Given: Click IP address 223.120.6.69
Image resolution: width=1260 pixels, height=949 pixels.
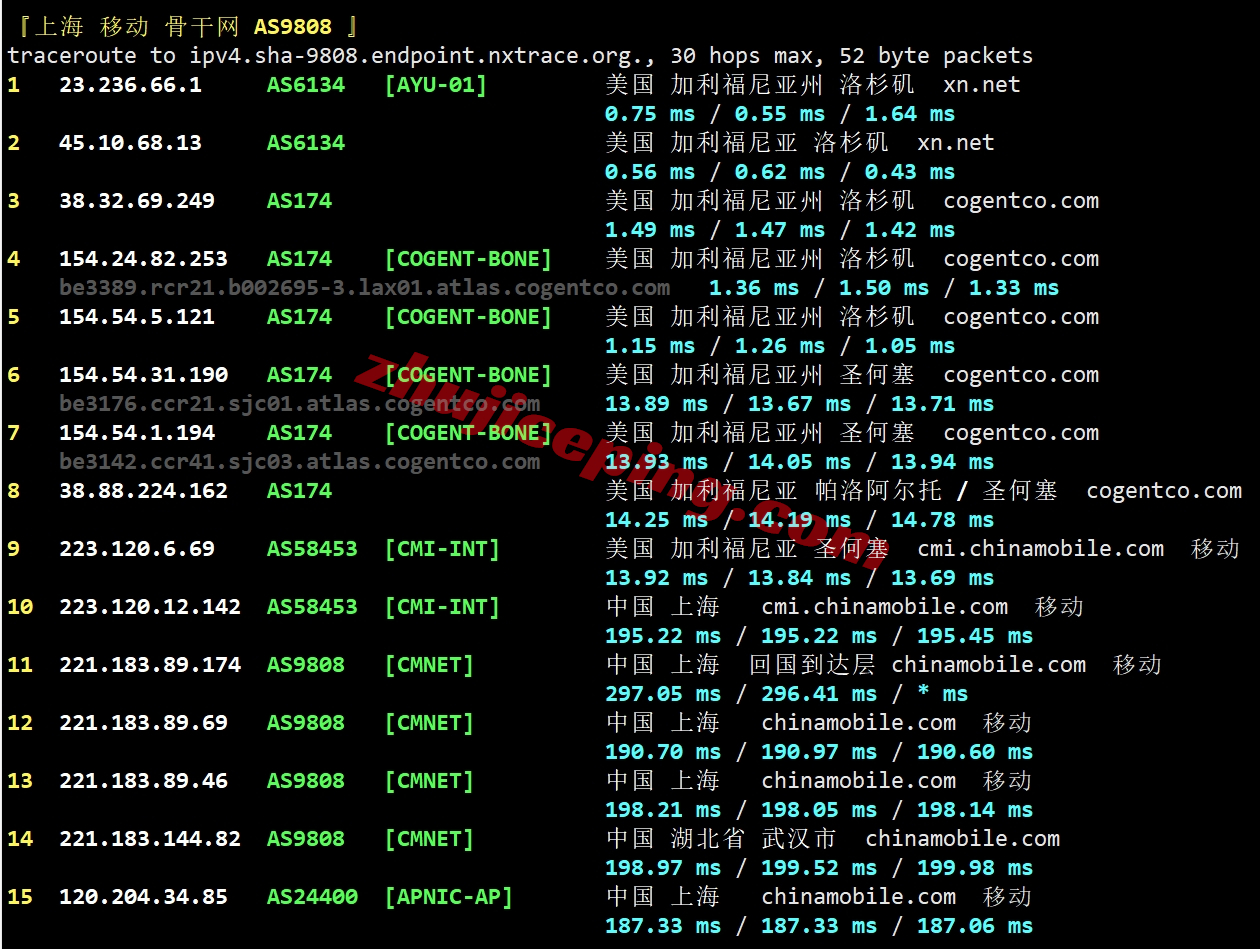Looking at the screenshot, I should pos(137,548).
